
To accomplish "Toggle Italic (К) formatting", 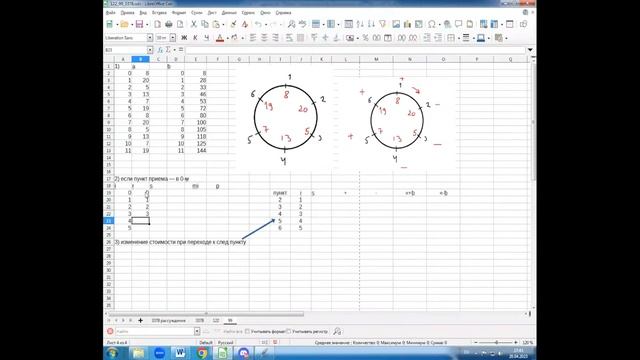I will coord(195,38).
